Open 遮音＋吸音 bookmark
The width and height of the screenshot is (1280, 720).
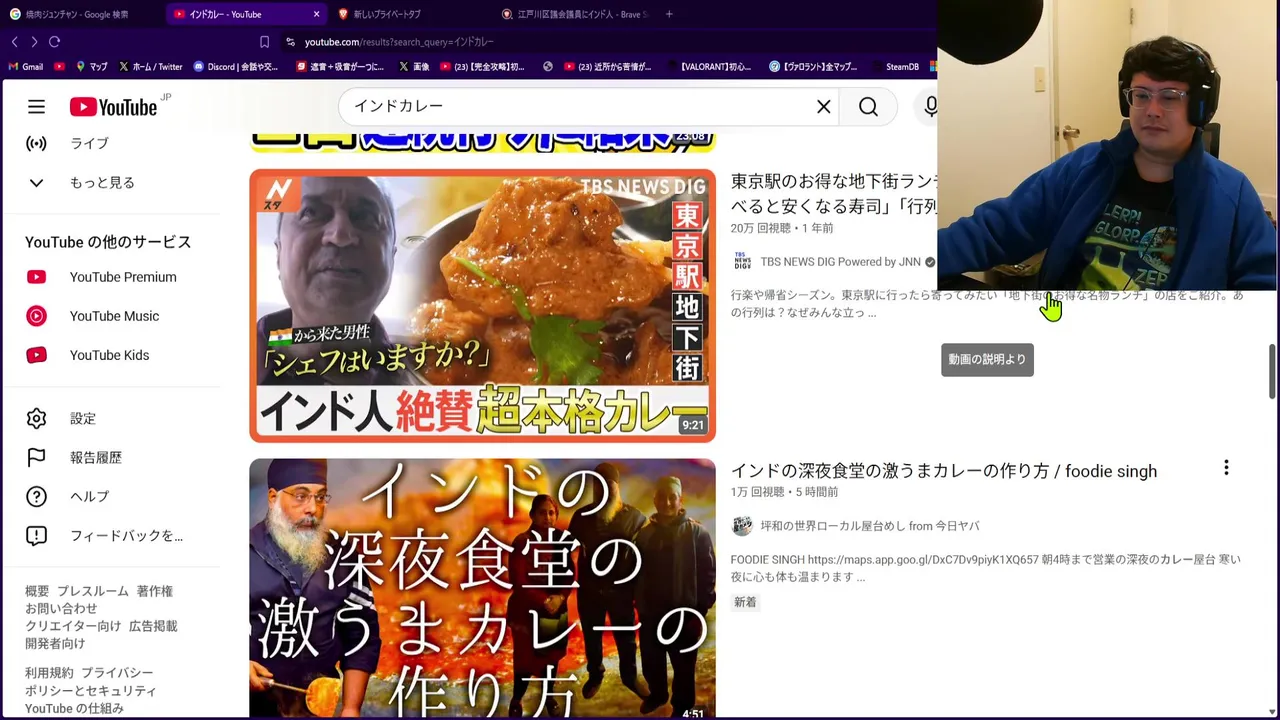click(340, 67)
